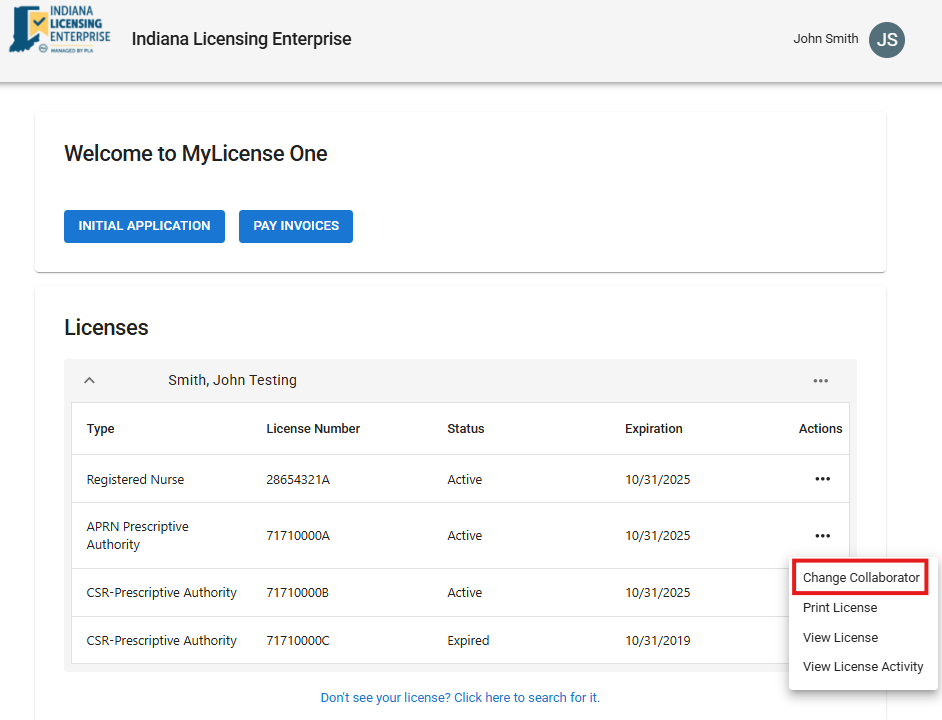Click the Expired status for license 71710000C
942x720 pixels.
[468, 641]
